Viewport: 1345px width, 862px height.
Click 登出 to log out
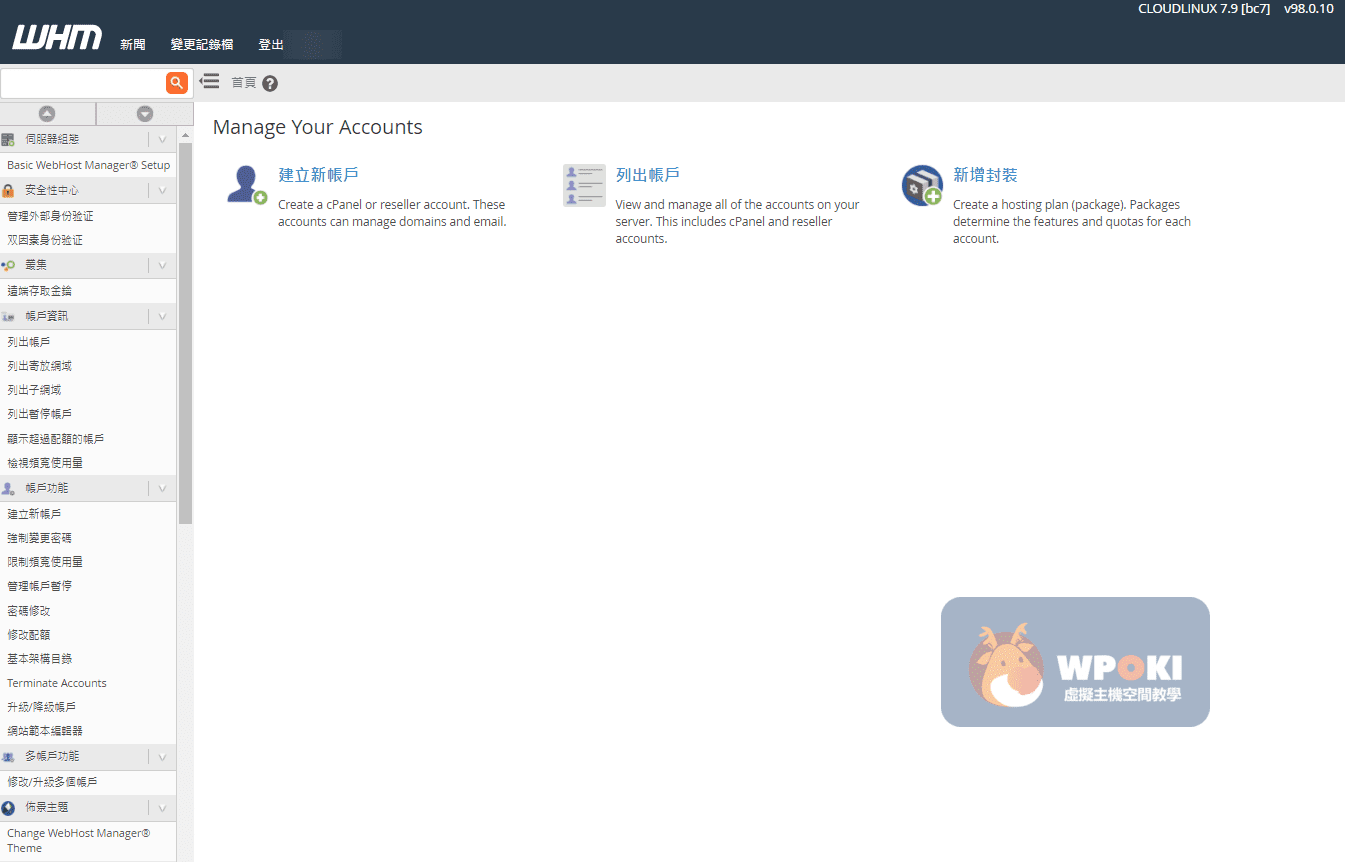click(271, 45)
